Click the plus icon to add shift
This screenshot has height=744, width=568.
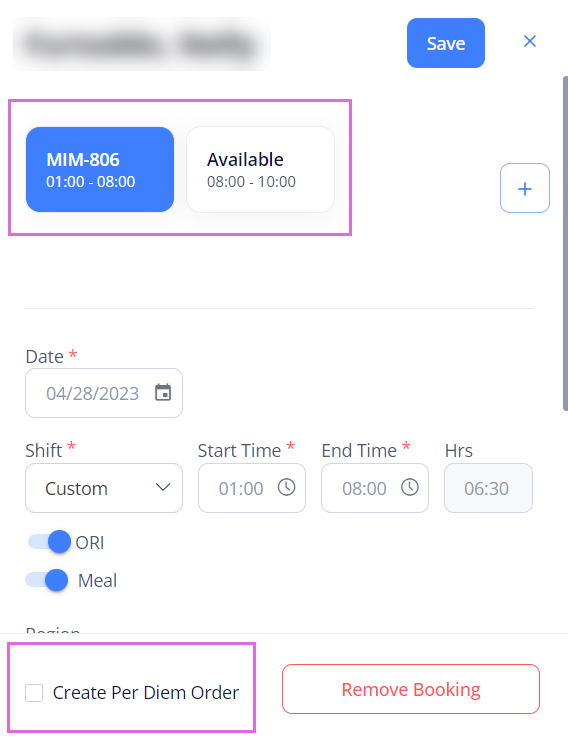pos(525,188)
